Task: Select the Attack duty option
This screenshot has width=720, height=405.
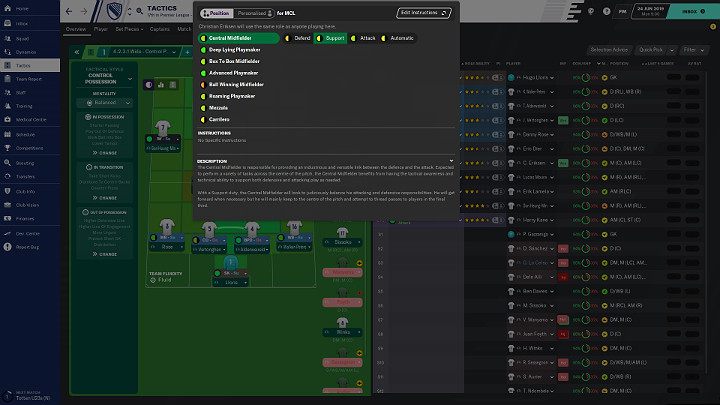Action: pyautogui.click(x=367, y=38)
